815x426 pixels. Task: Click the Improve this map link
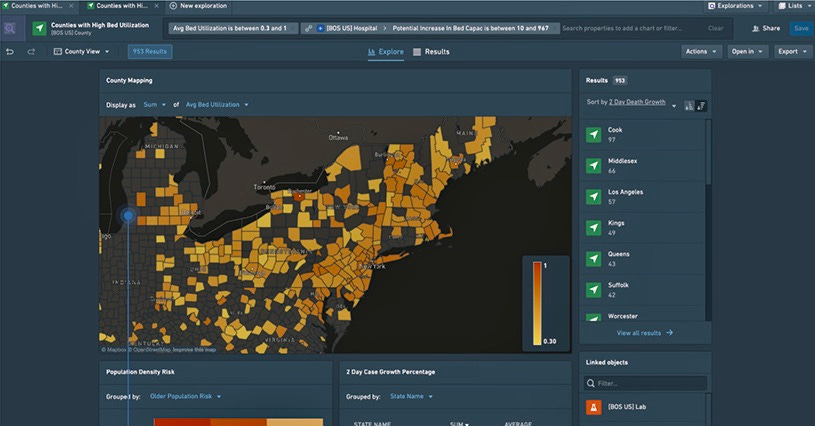194,350
